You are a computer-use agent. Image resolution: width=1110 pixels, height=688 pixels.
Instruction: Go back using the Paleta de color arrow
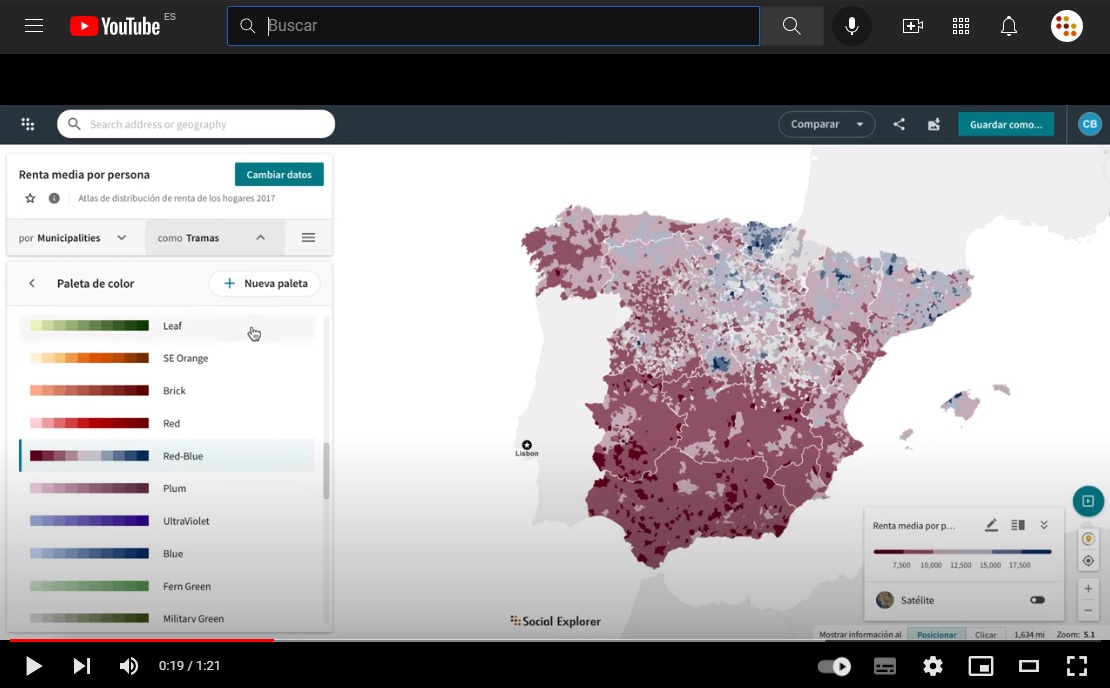pos(32,283)
